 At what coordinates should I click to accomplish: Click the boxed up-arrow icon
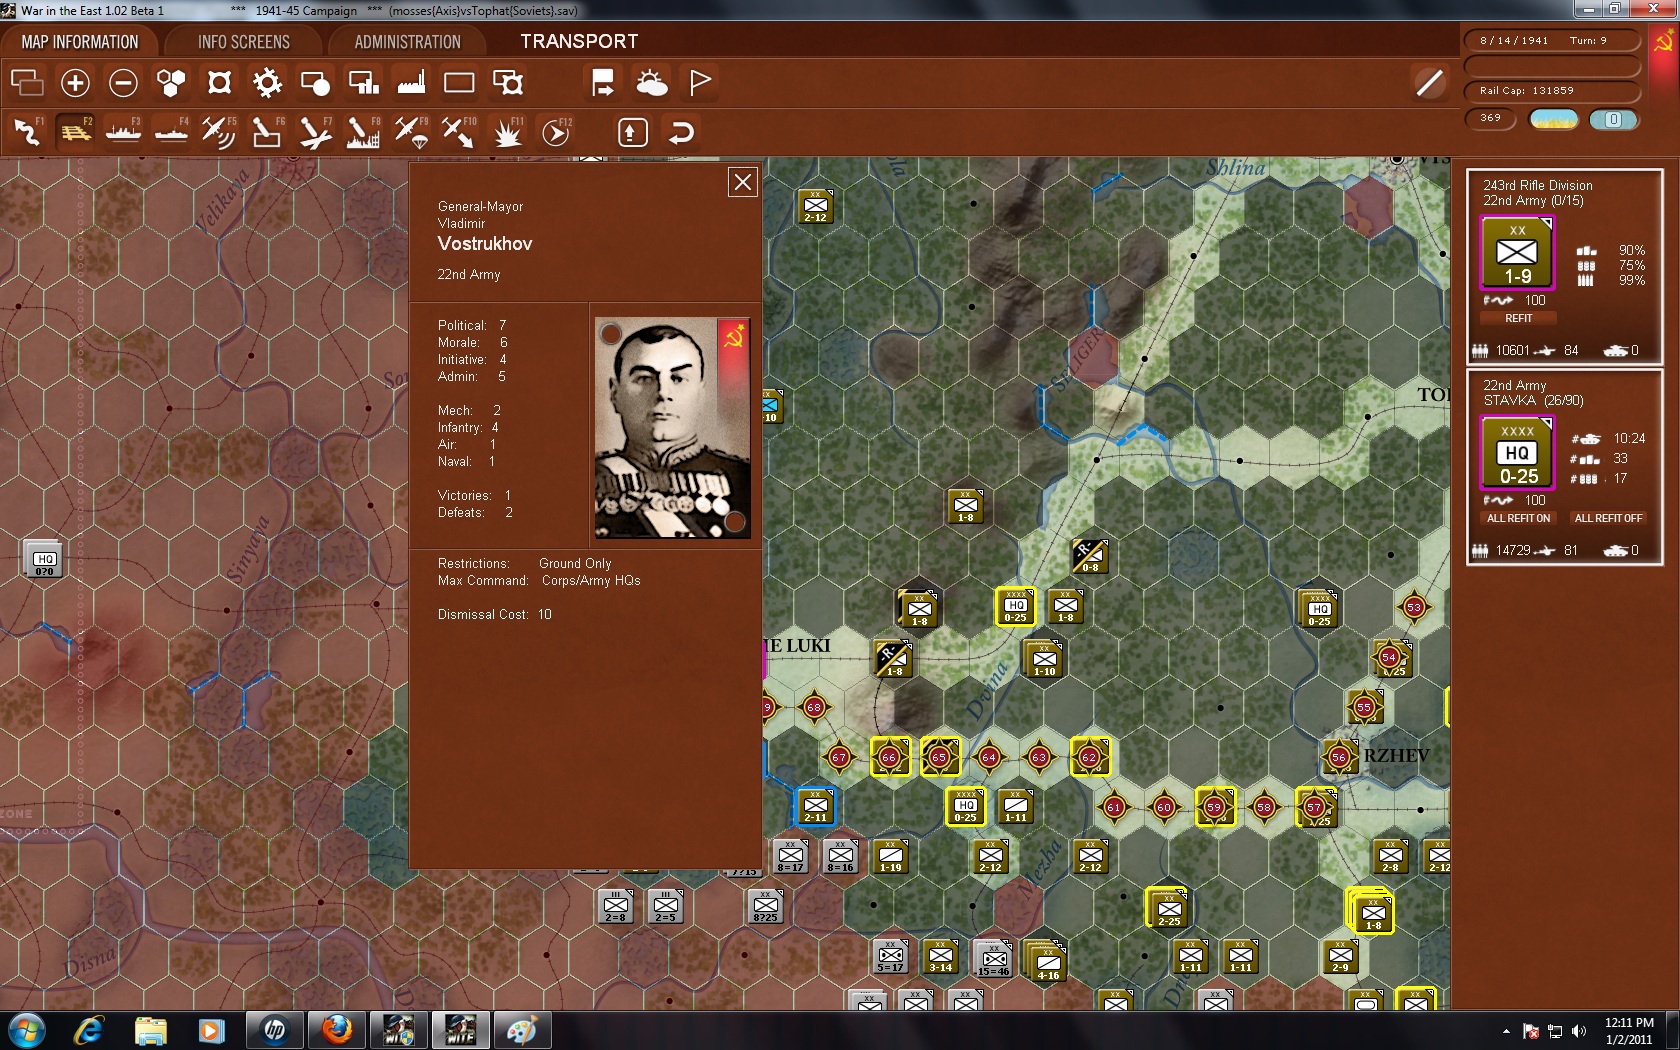pyautogui.click(x=633, y=132)
